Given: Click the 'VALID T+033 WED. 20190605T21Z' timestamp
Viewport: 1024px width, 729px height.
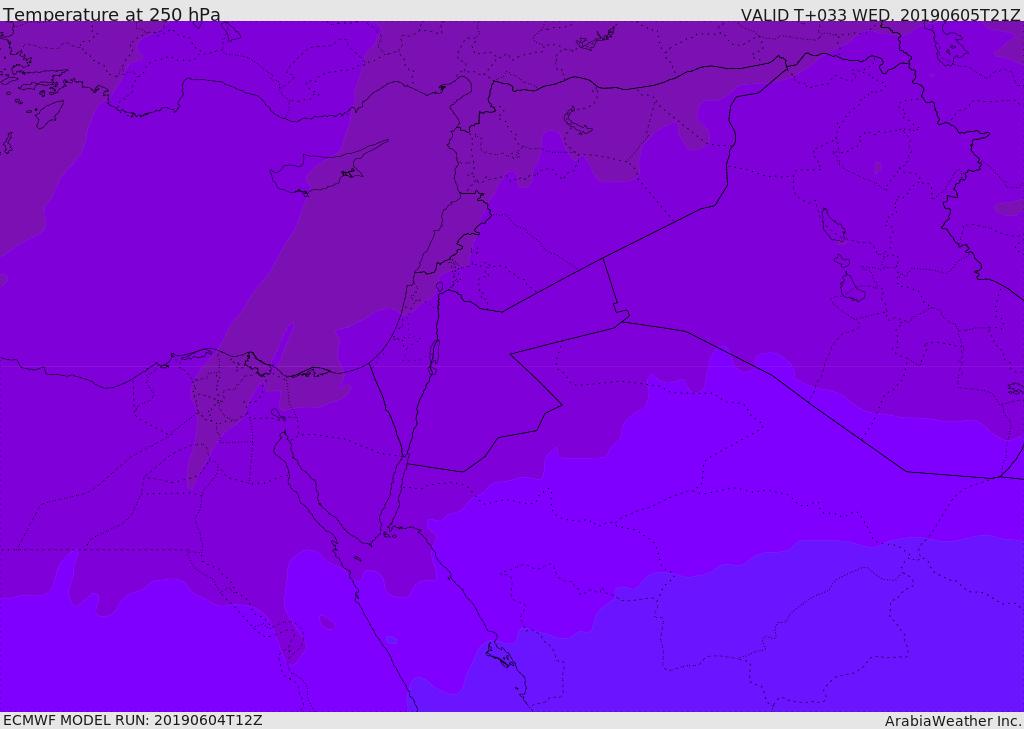Looking at the screenshot, I should (880, 14).
